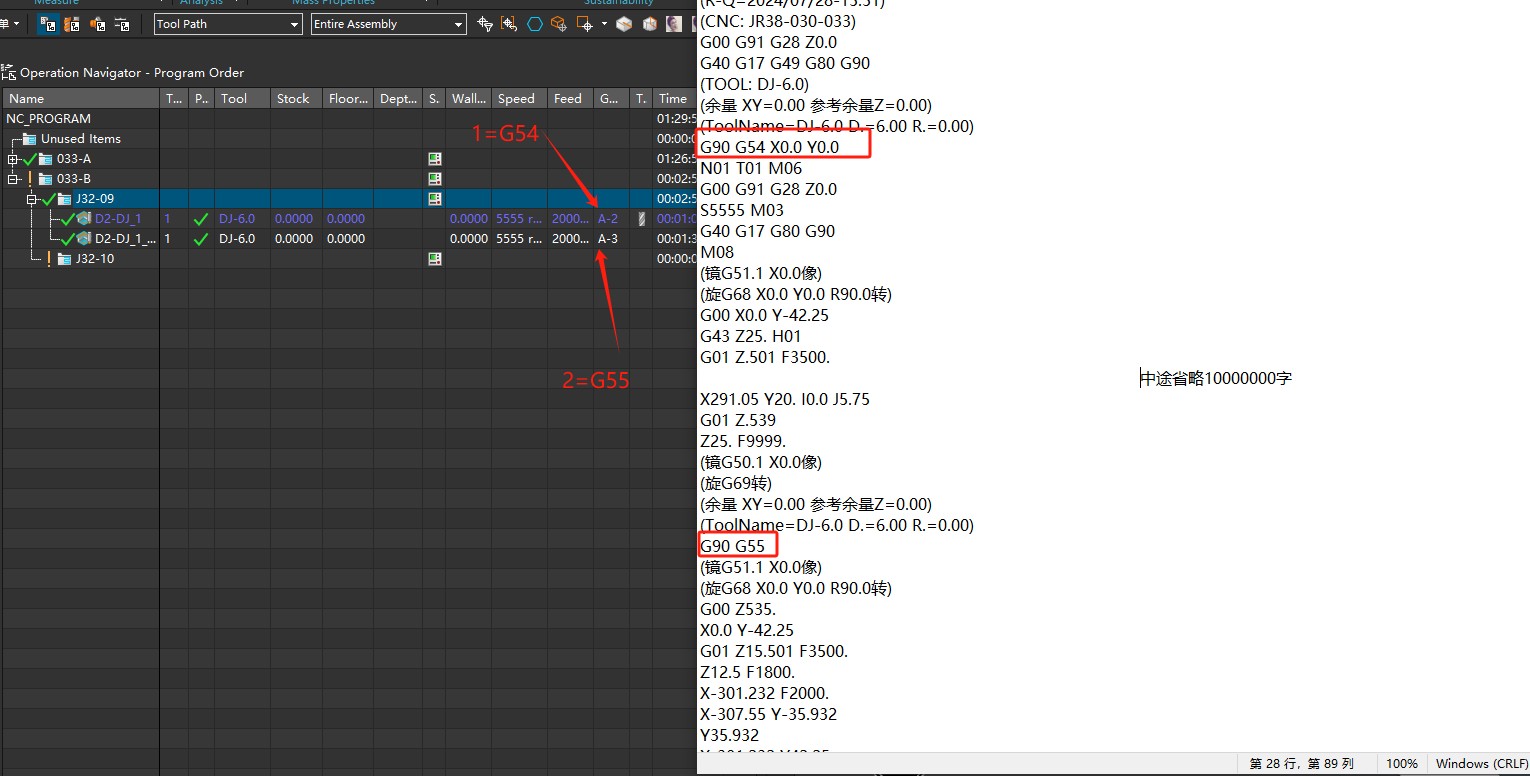Open the Tool Path filter dropdown
The image size is (1530, 776).
(x=228, y=24)
